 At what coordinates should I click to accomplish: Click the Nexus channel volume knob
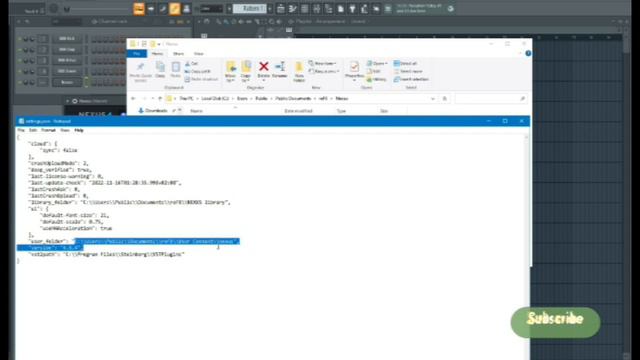[x=32, y=82]
